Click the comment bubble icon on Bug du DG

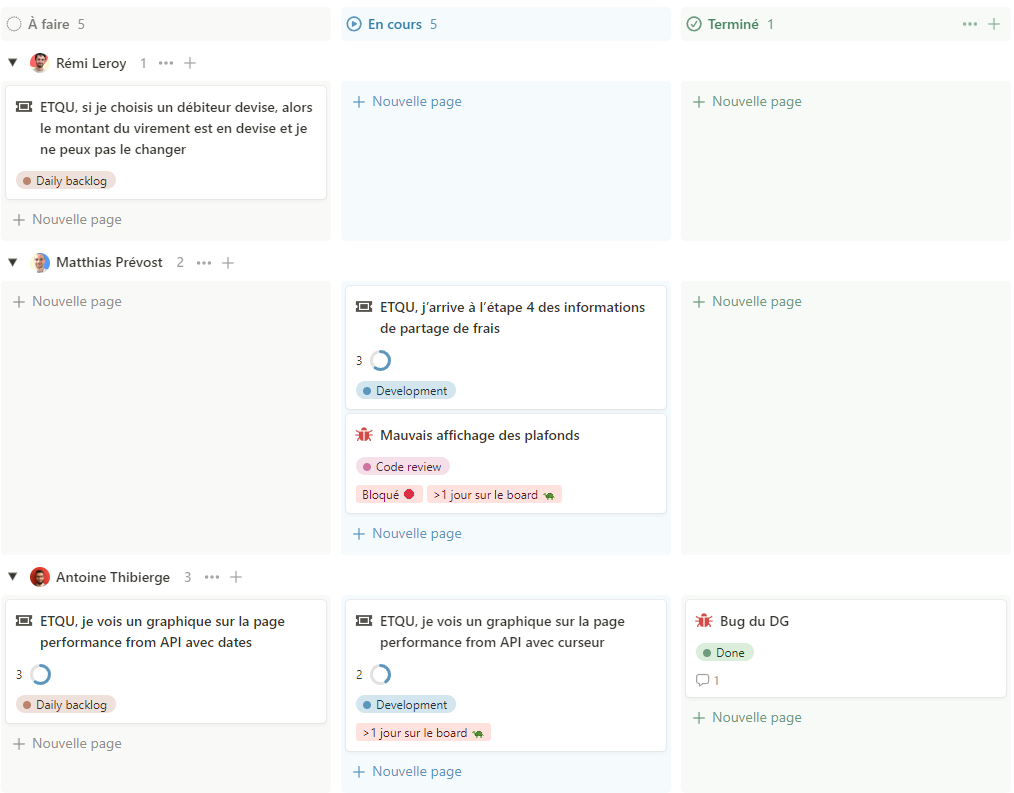point(702,680)
